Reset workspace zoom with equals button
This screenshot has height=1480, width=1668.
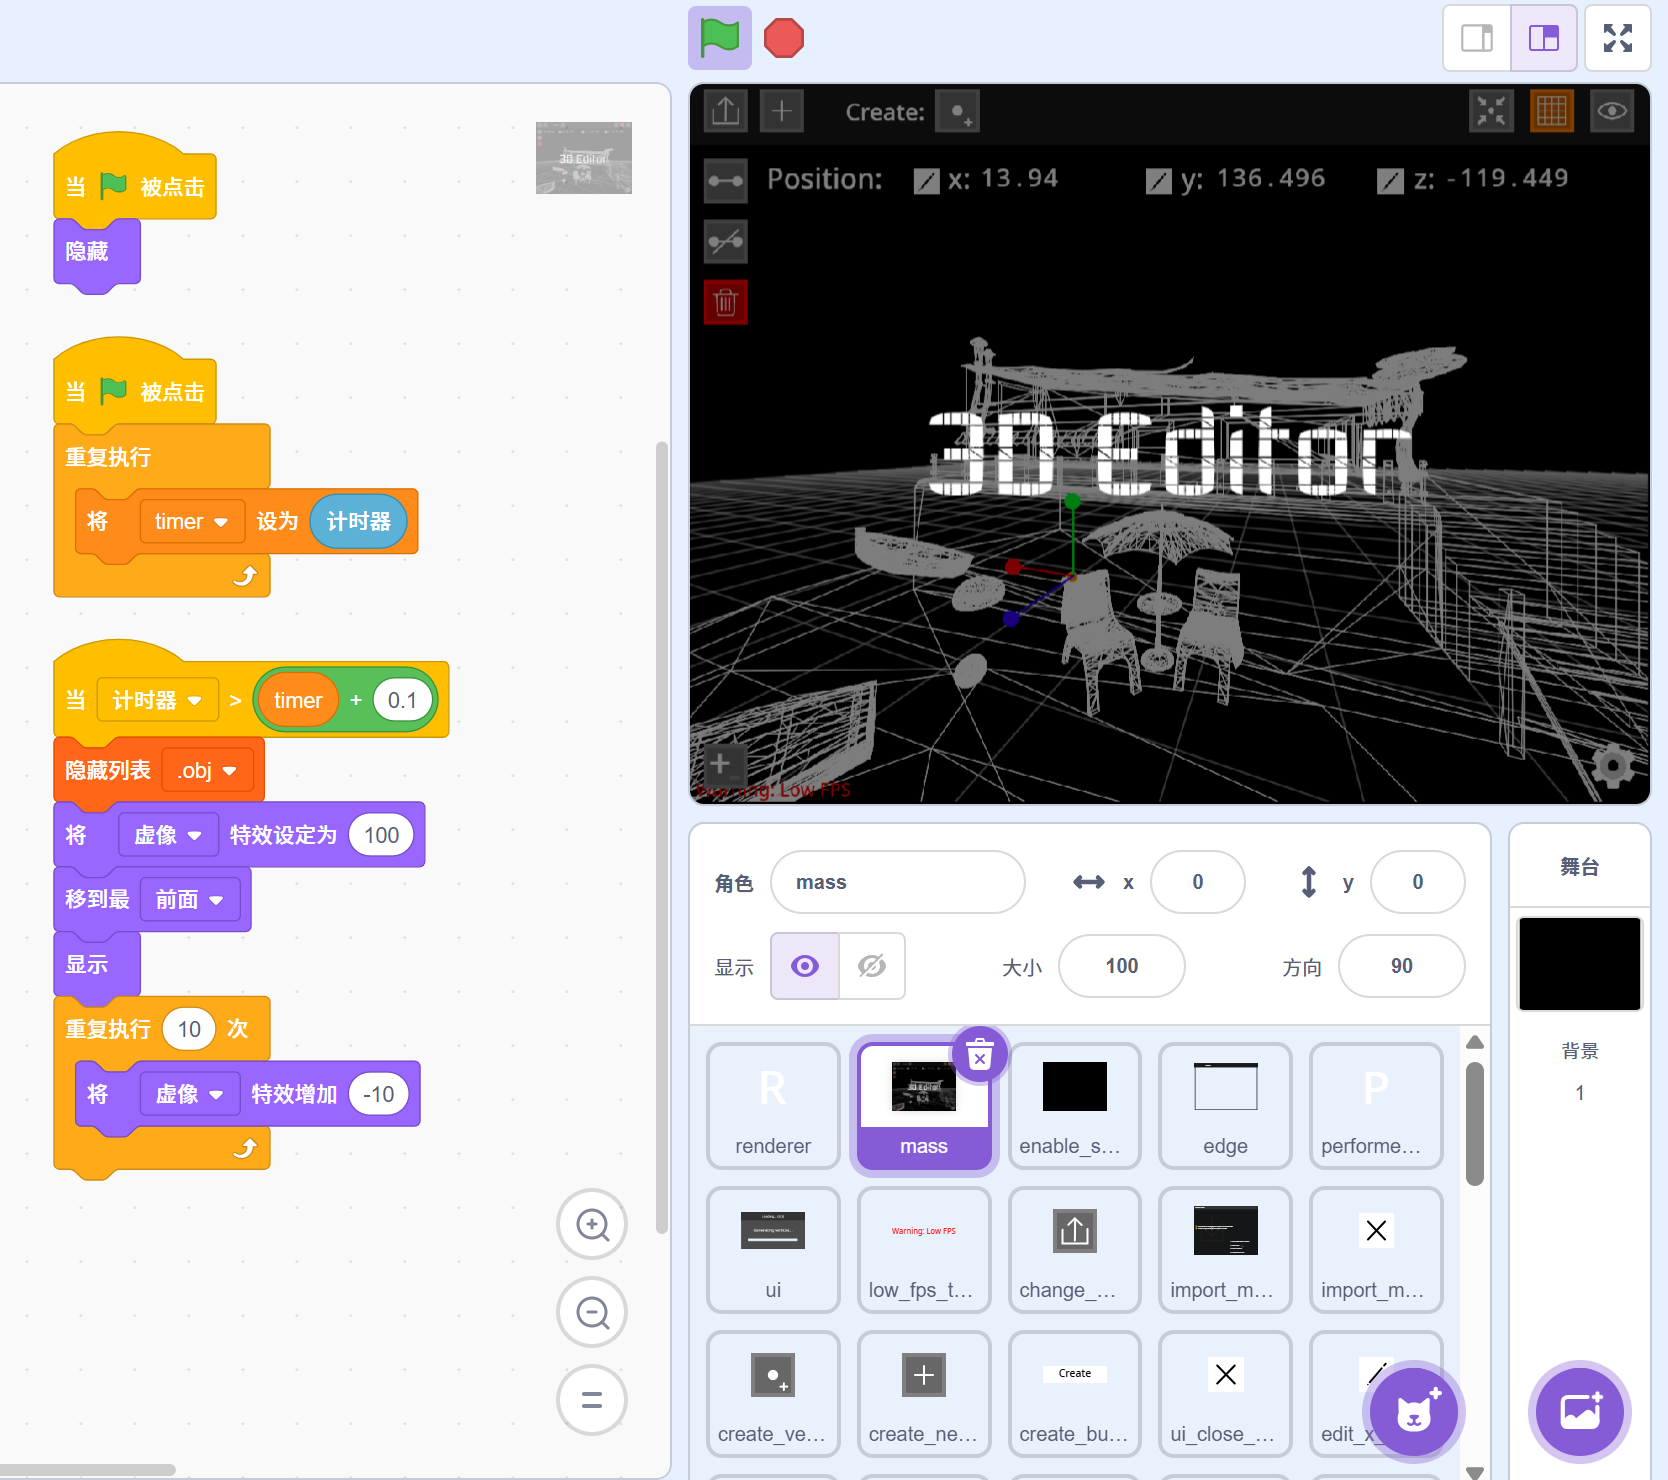click(x=592, y=1400)
